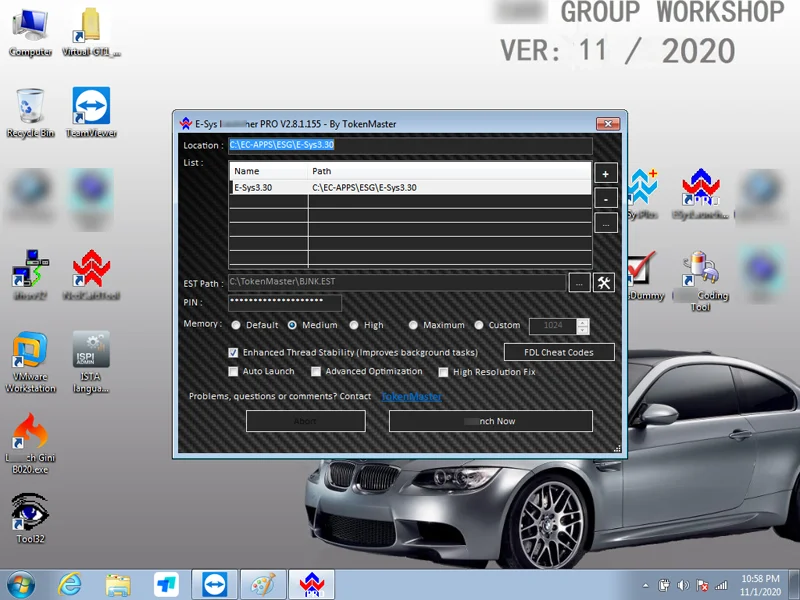Toggle Enhanced Thread Stability checkbox
The image size is (800, 600).
(x=233, y=353)
